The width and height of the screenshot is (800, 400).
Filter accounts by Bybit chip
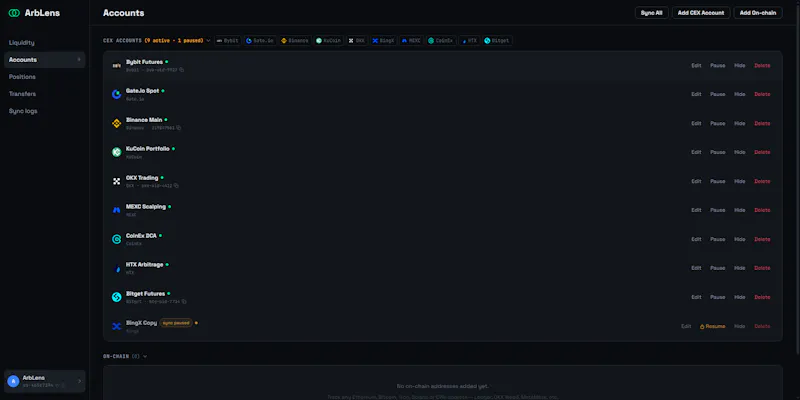tap(228, 40)
